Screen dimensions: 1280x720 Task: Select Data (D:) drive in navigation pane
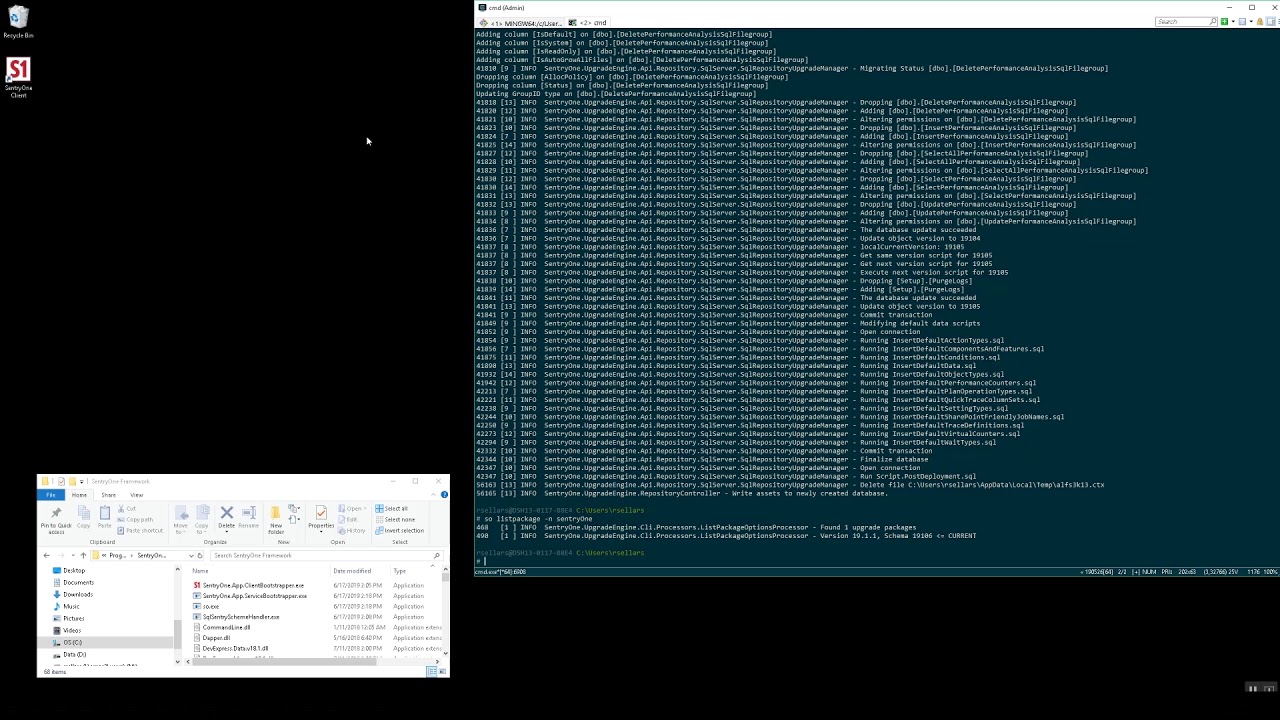tap(74, 654)
